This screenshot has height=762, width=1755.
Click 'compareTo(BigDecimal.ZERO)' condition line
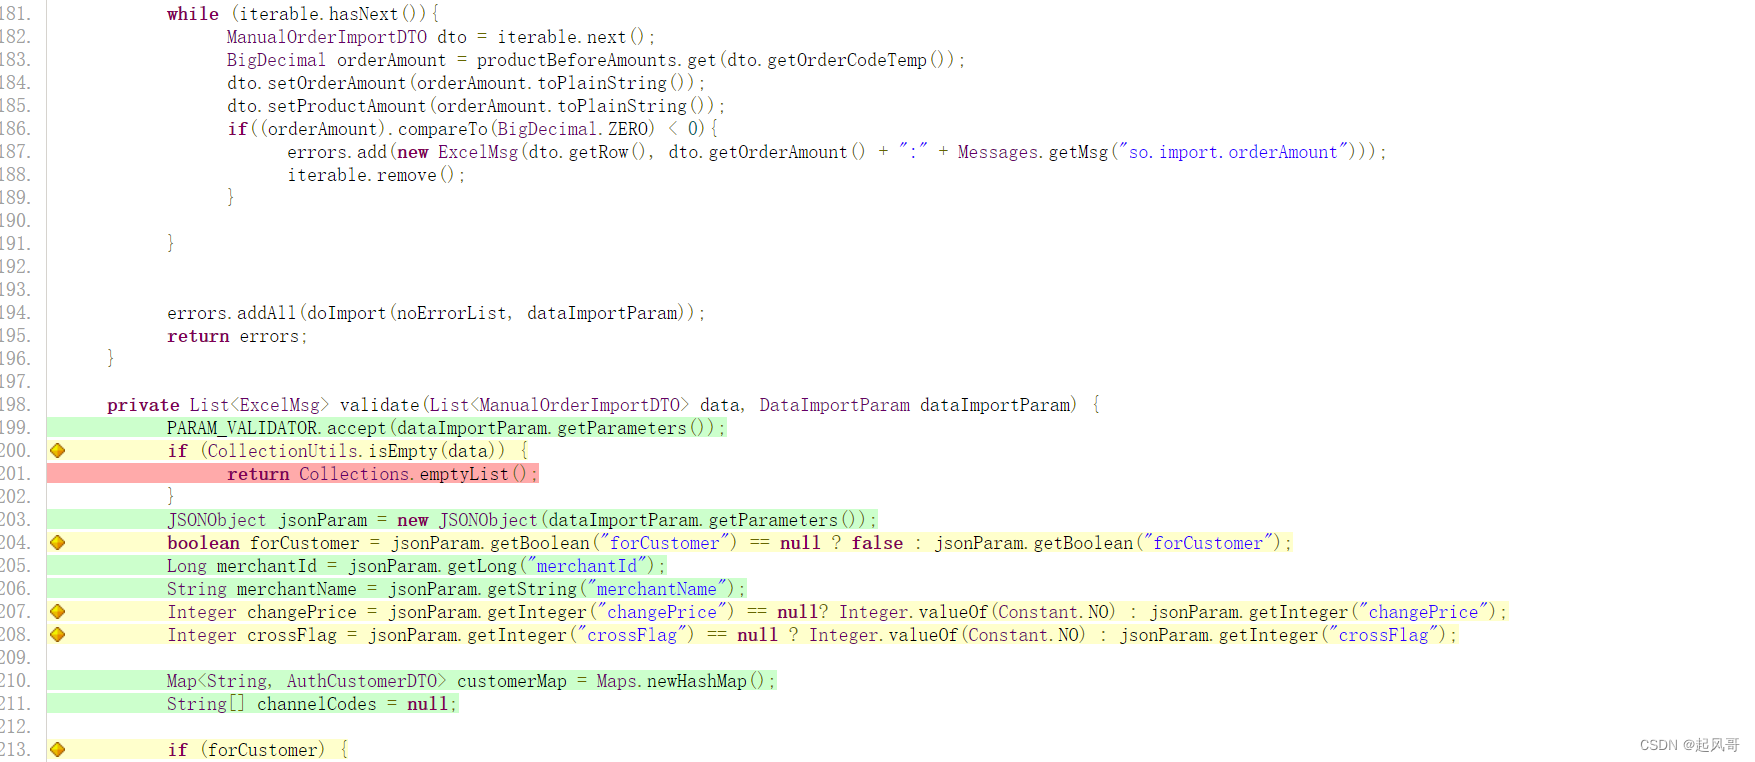point(472,129)
